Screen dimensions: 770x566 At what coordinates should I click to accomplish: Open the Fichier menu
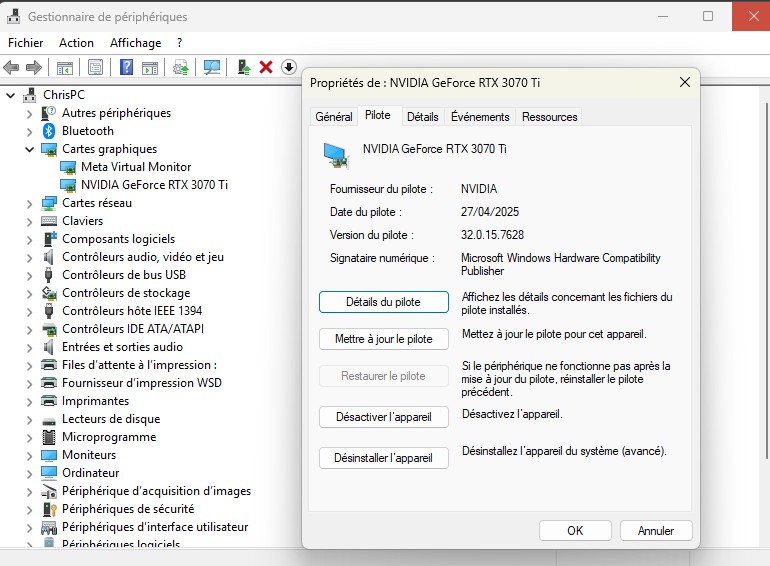26,43
